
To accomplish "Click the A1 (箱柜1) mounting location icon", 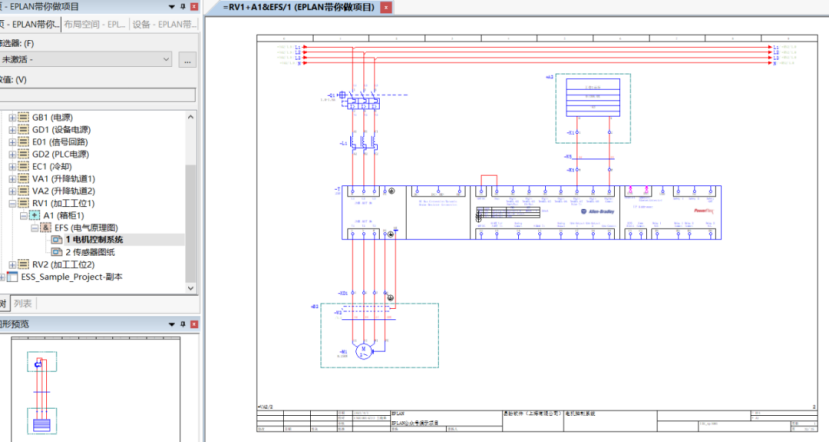I will pos(34,215).
